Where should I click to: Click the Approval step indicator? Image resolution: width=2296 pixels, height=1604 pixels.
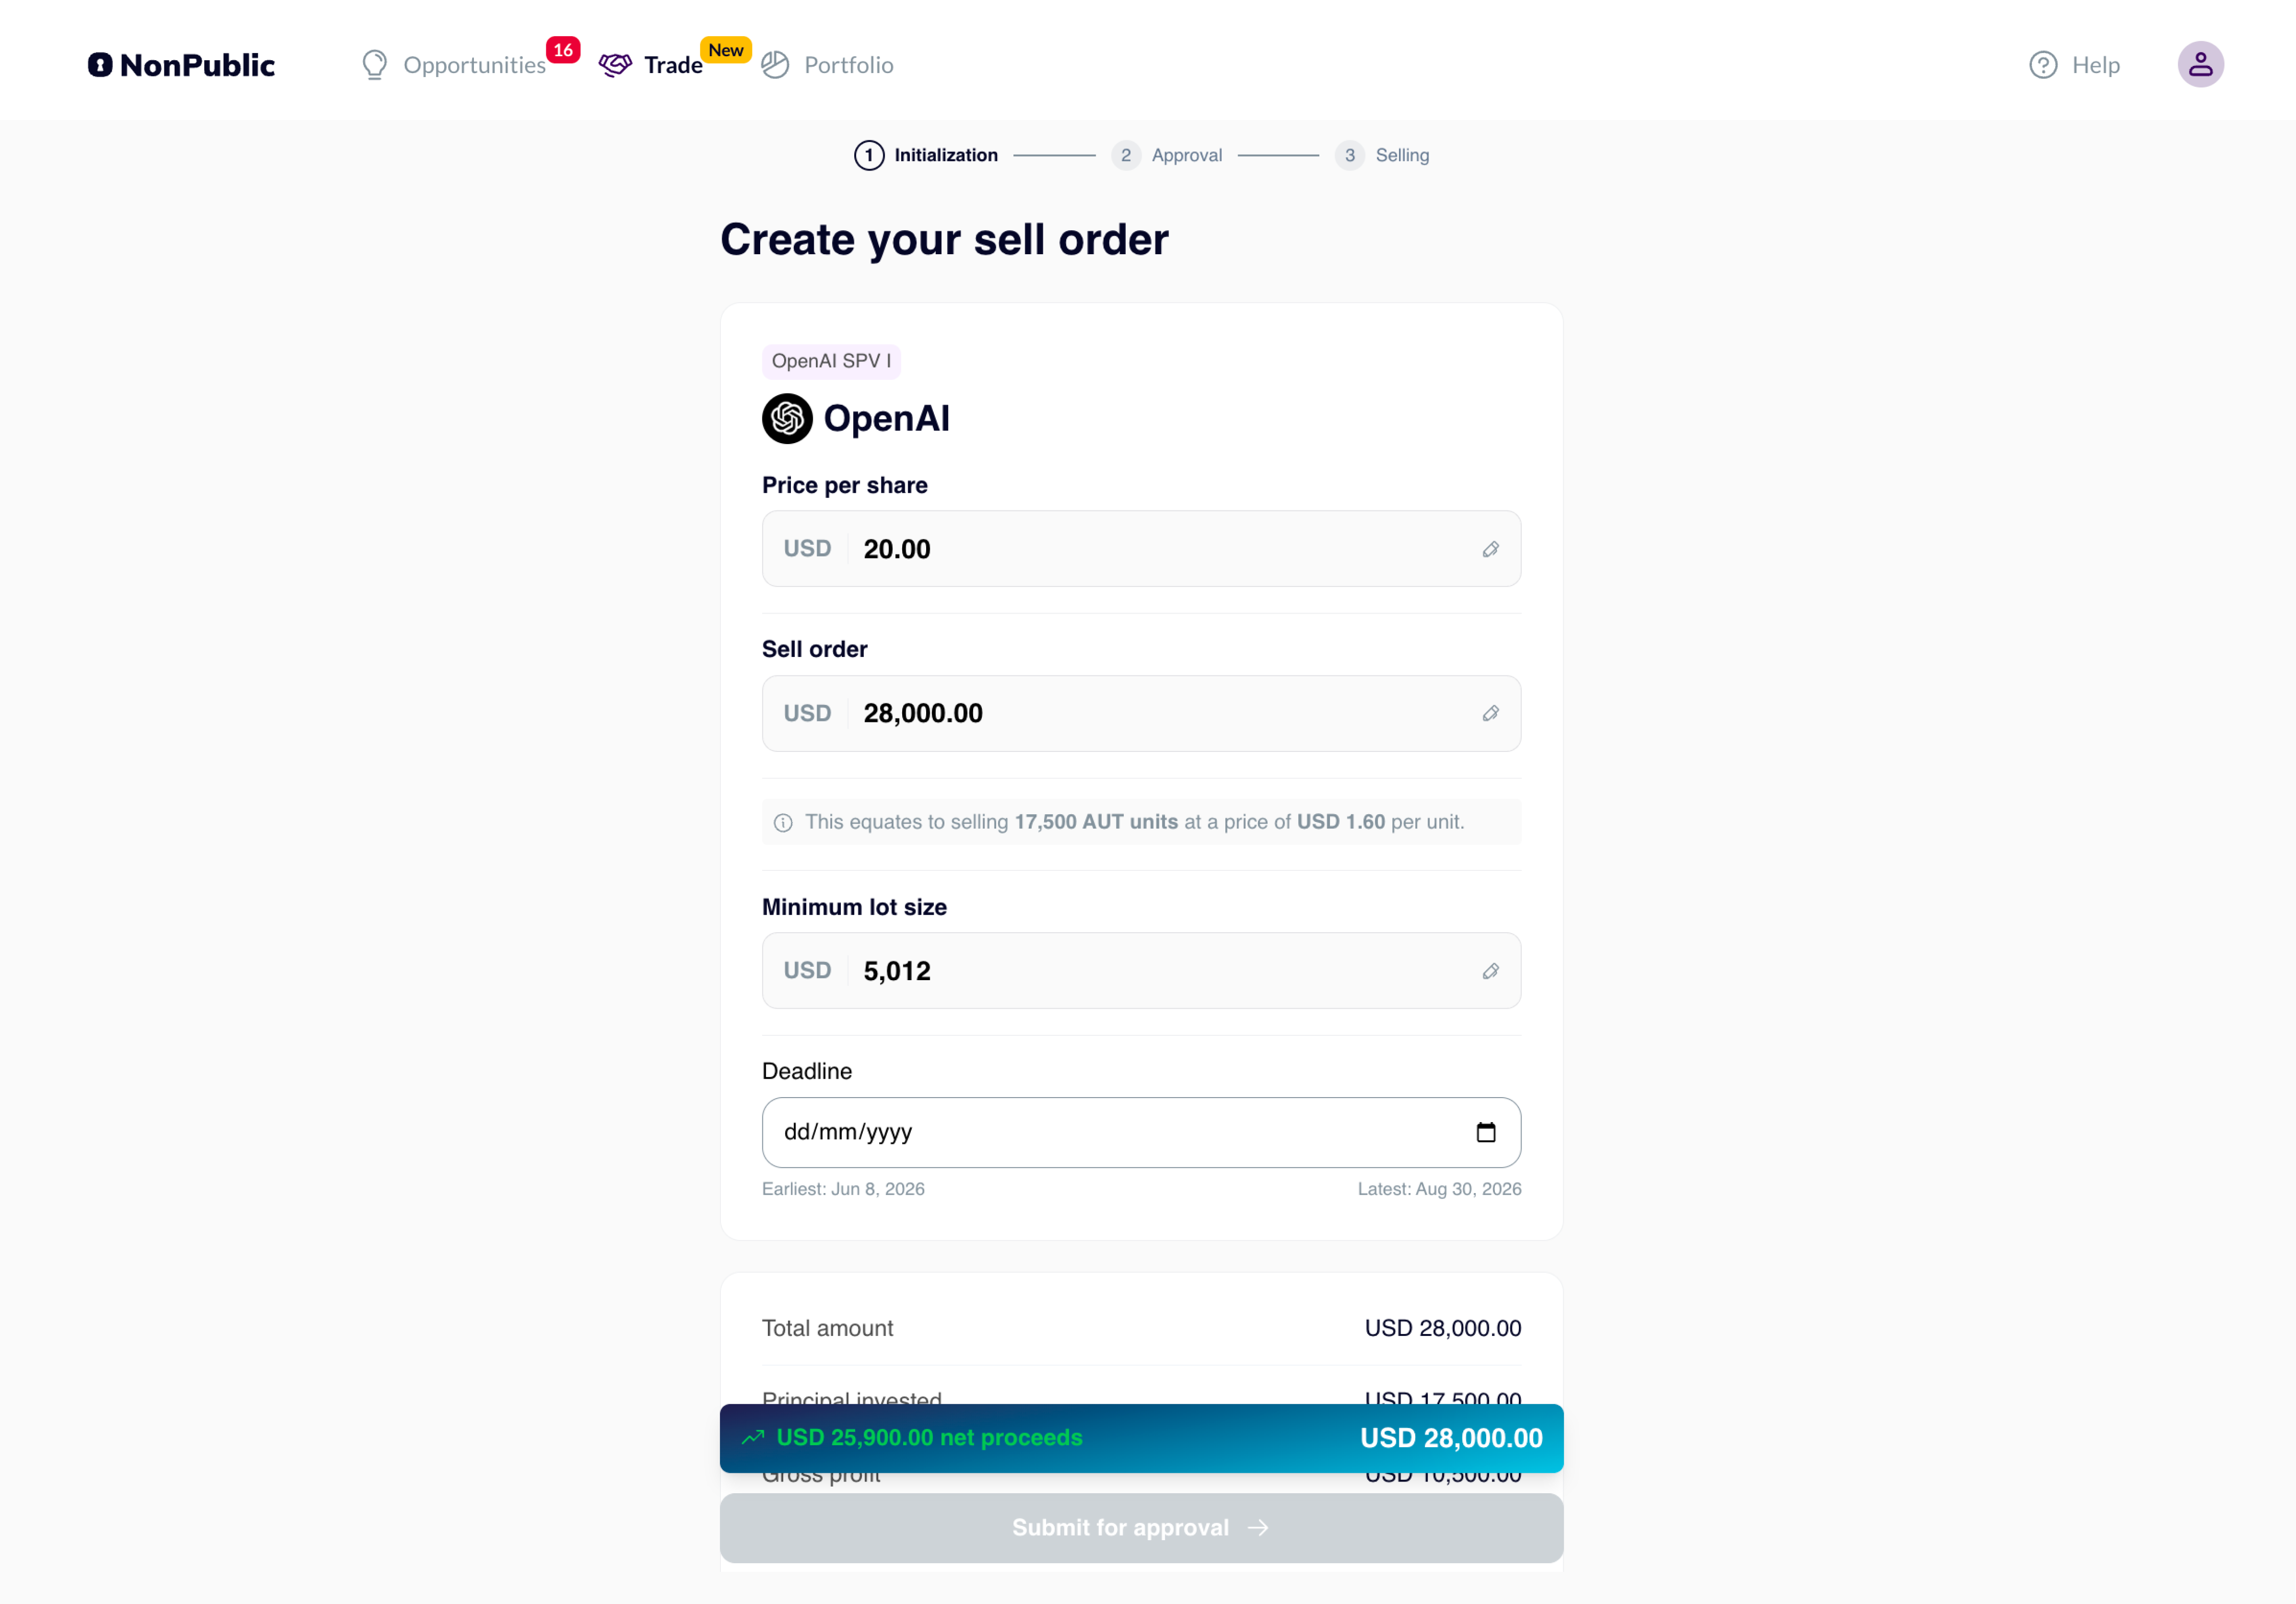tap(1166, 155)
